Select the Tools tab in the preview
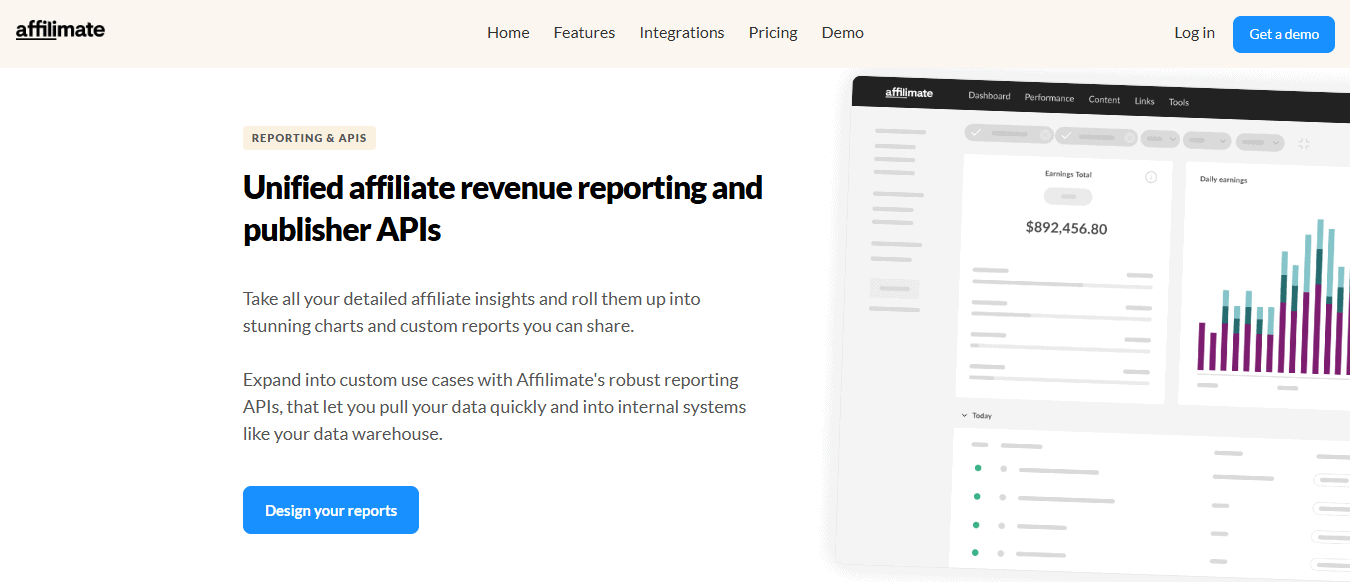1350x582 pixels. click(1178, 102)
